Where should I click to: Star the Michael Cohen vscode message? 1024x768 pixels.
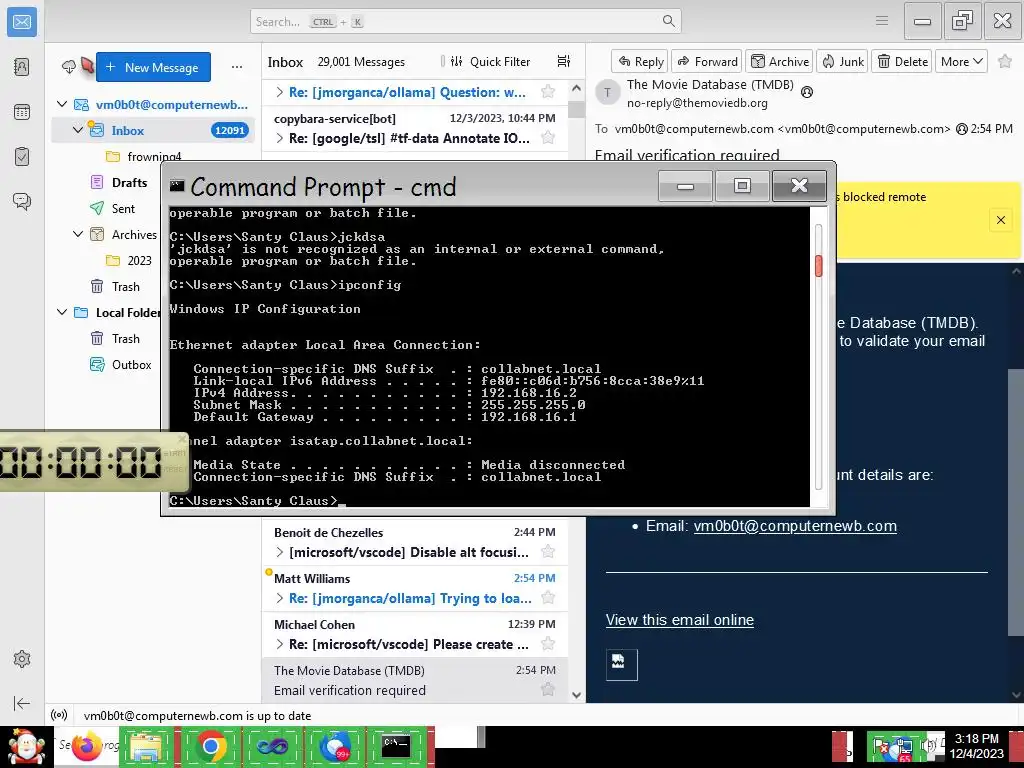[548, 644]
